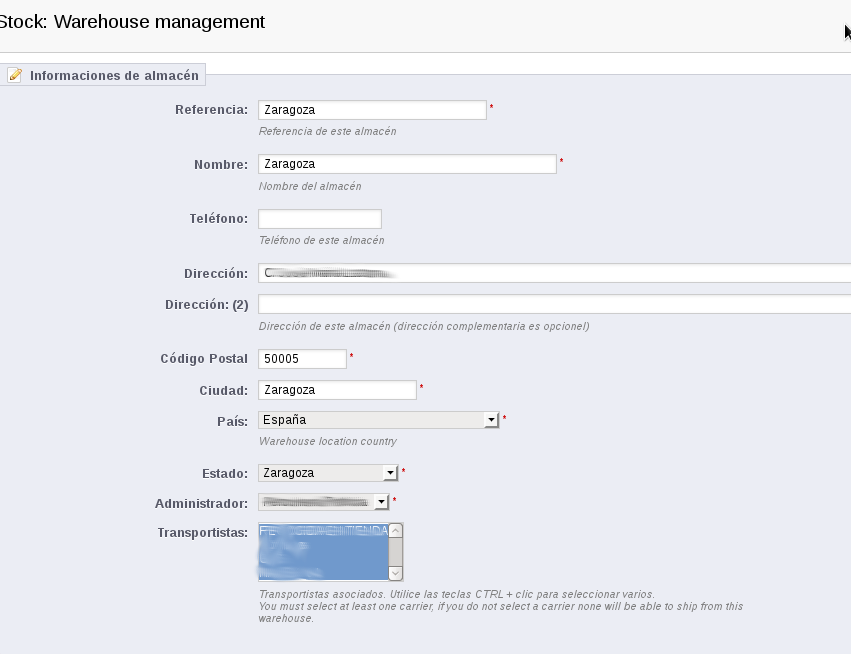Click the Referencia input field

[372, 110]
